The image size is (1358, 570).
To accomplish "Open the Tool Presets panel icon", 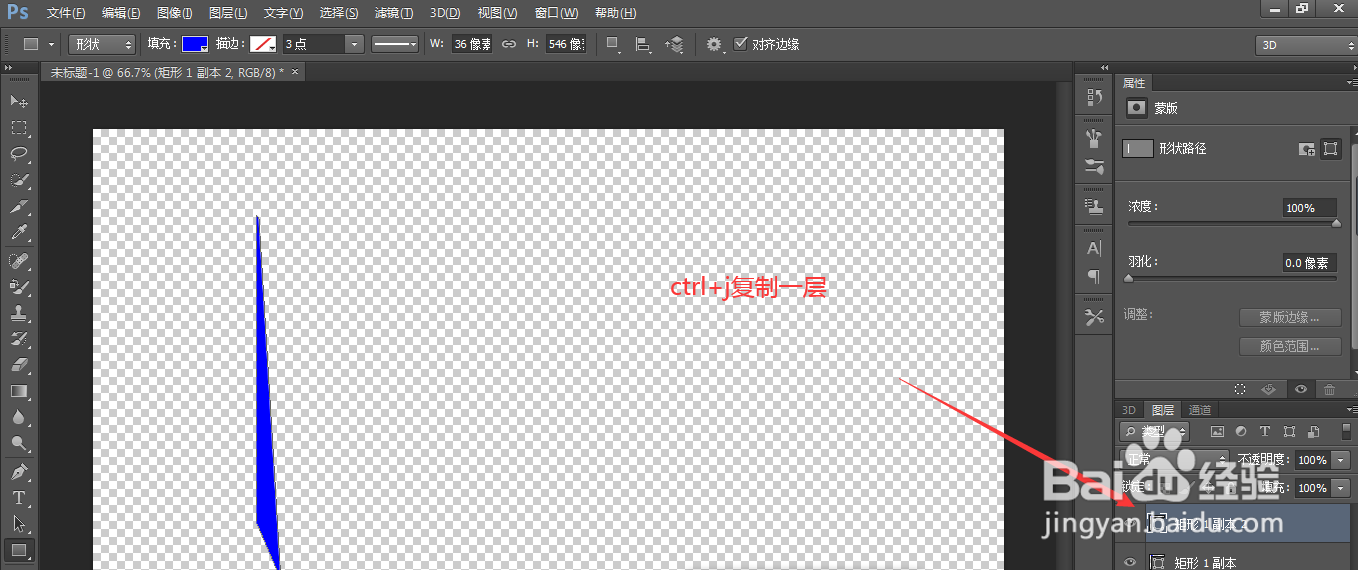I will [1094, 317].
